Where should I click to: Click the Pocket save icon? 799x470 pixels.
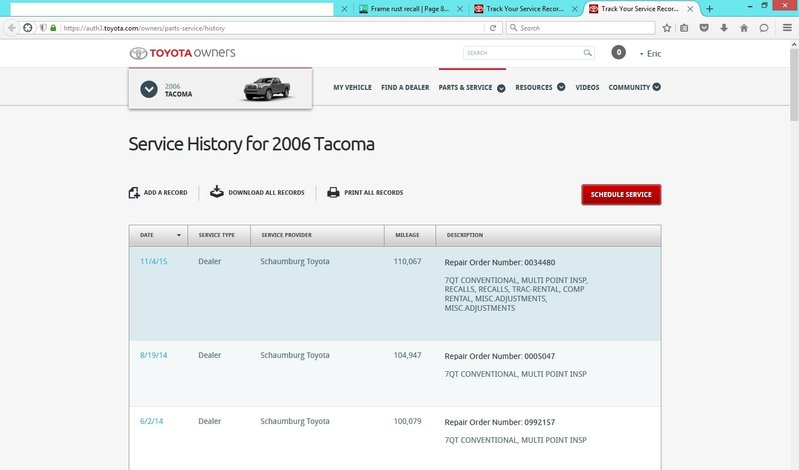point(704,28)
